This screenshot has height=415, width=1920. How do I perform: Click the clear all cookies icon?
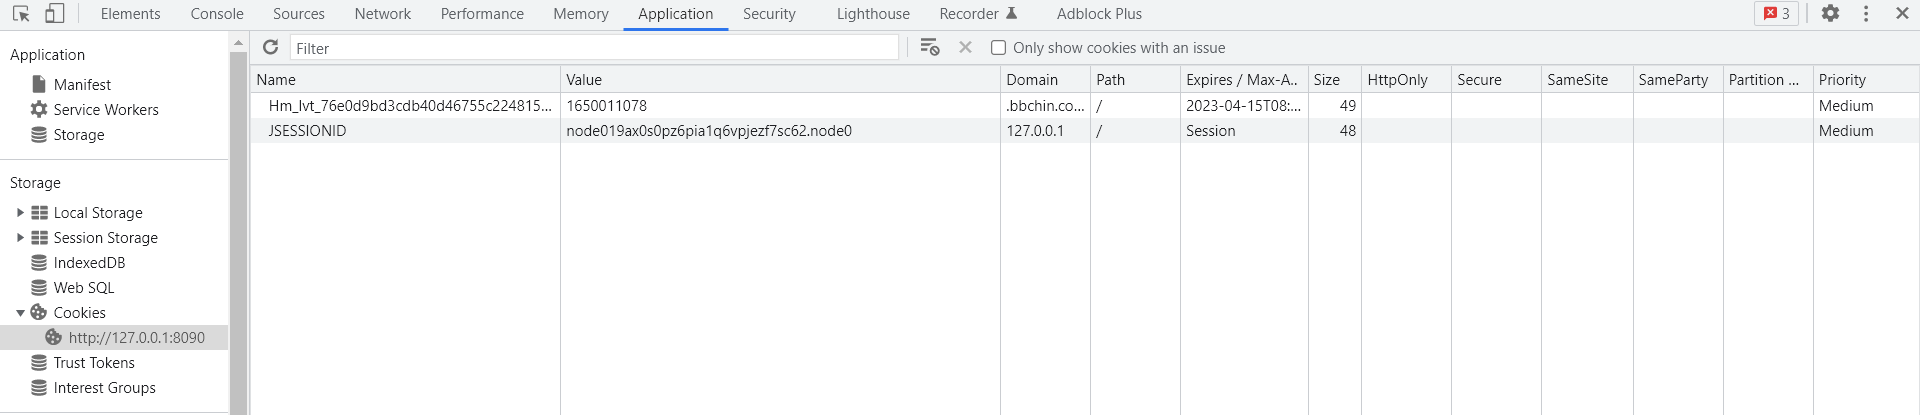[930, 48]
